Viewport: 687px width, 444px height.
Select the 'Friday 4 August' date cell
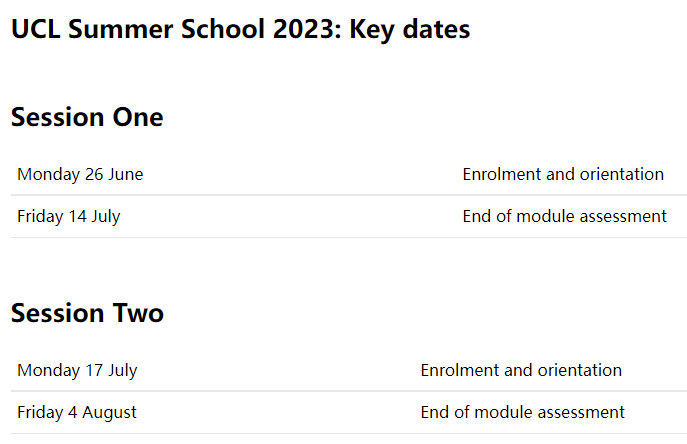point(77,412)
